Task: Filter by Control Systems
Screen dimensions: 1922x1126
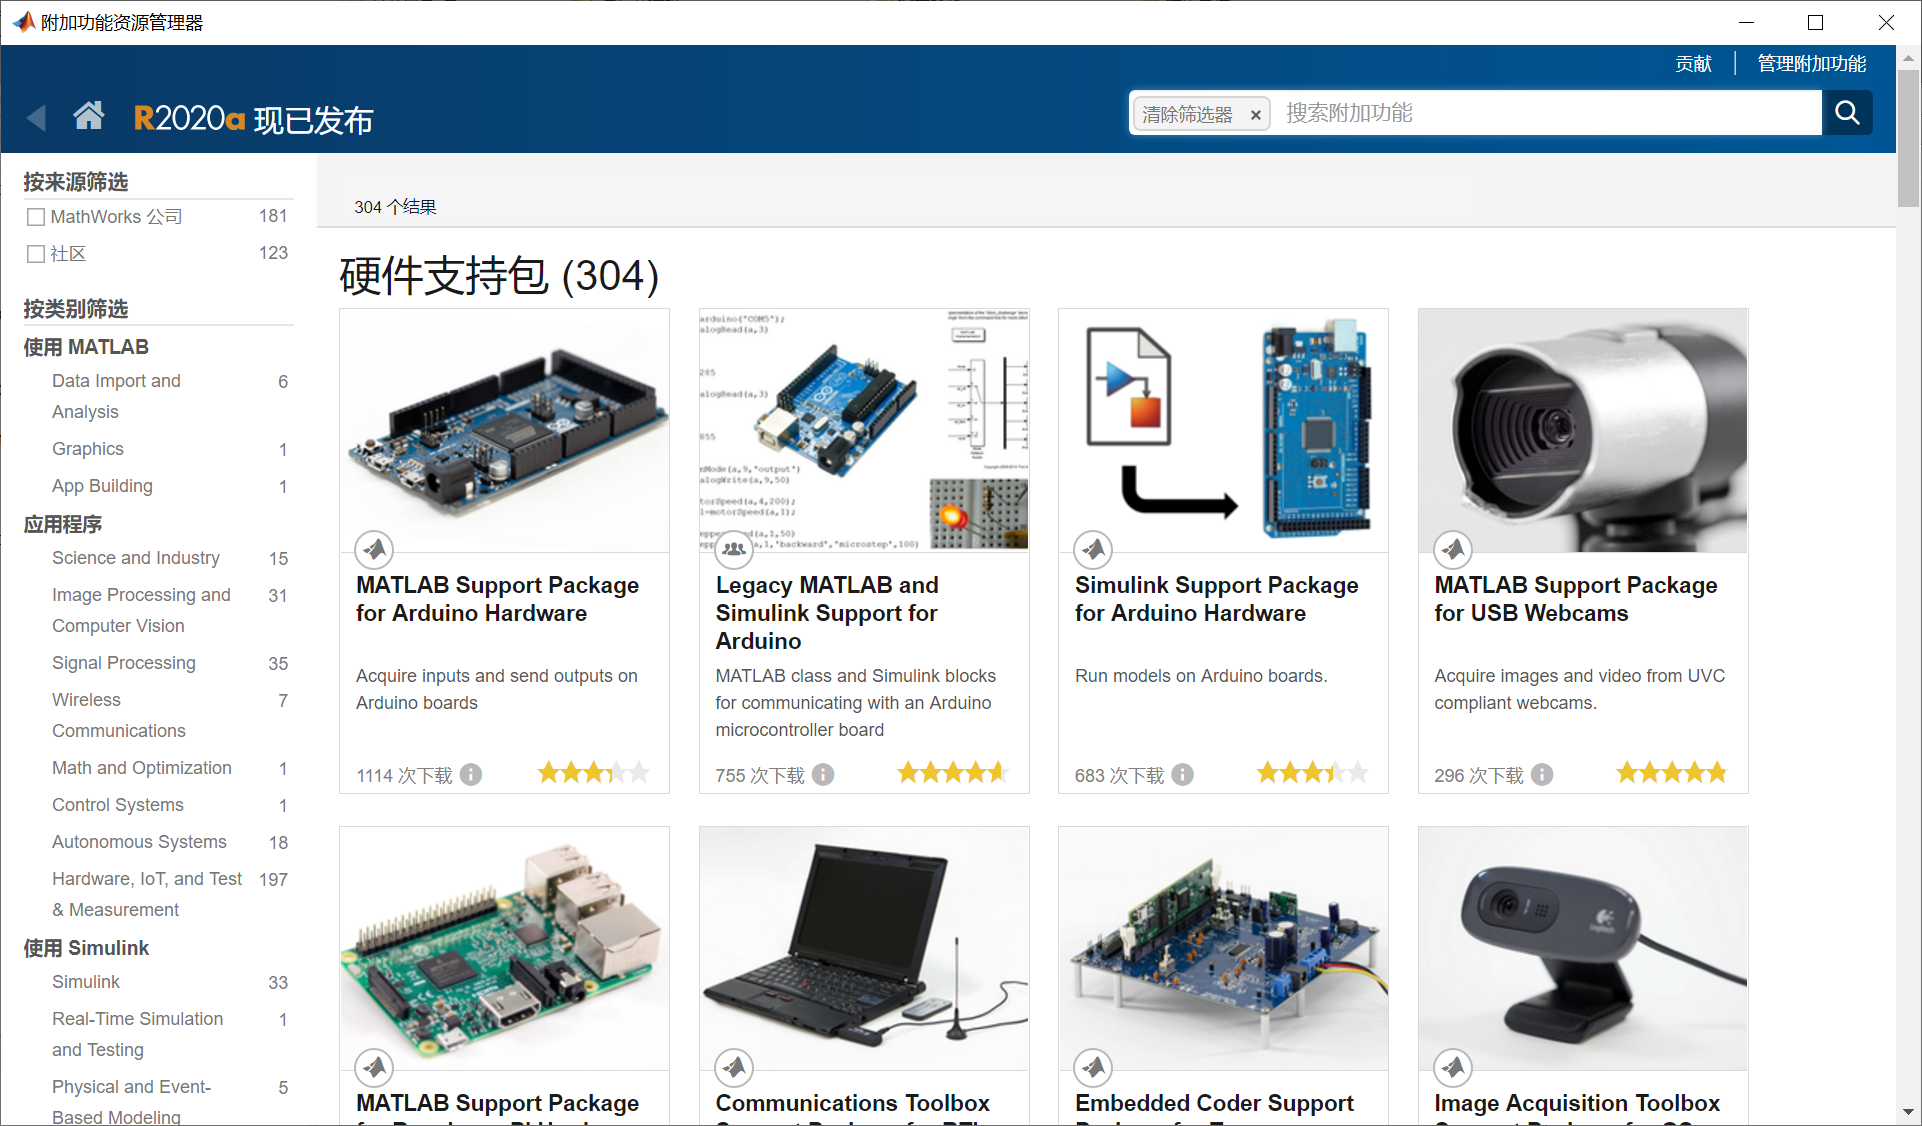Action: [118, 805]
